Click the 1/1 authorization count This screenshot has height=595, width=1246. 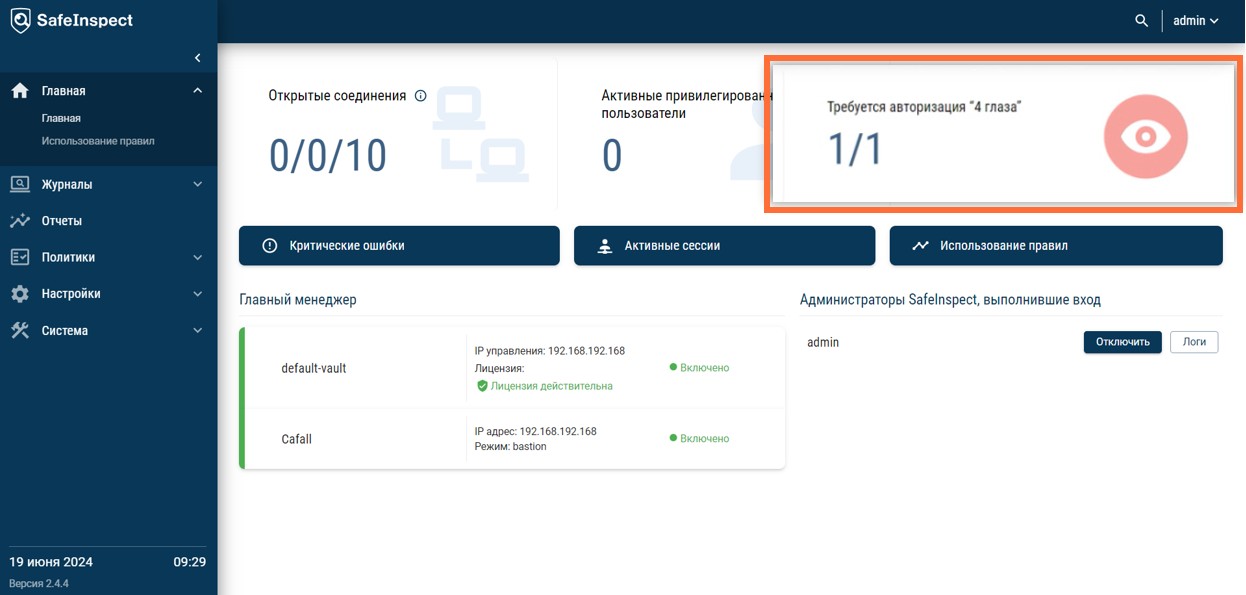coord(855,149)
